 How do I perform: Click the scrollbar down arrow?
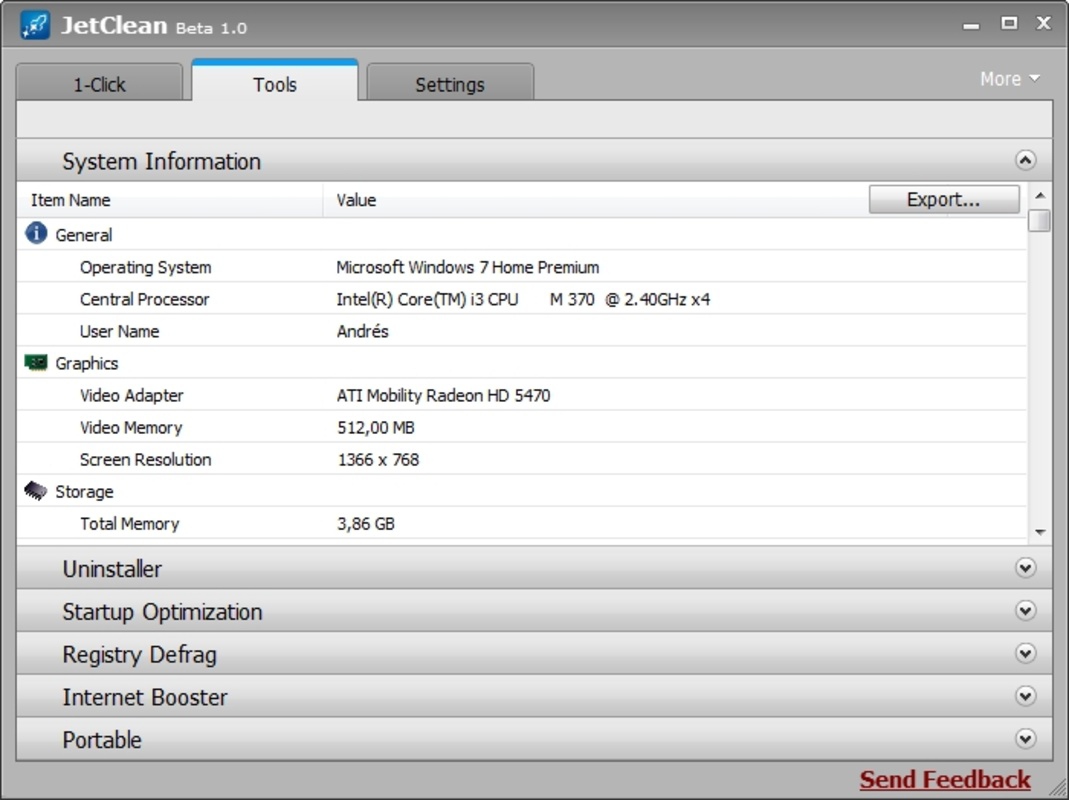coord(1040,532)
